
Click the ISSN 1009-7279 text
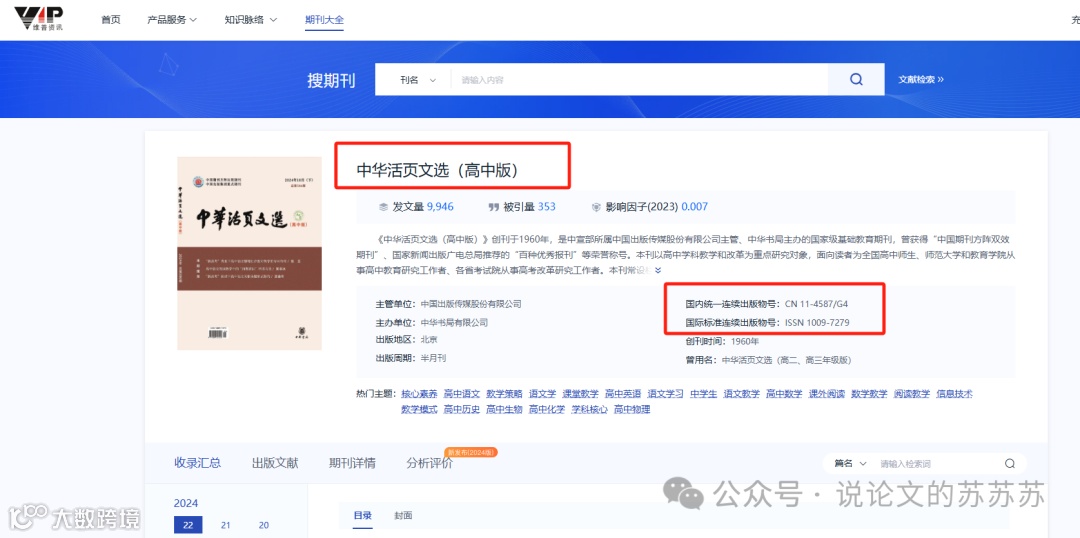coord(818,322)
